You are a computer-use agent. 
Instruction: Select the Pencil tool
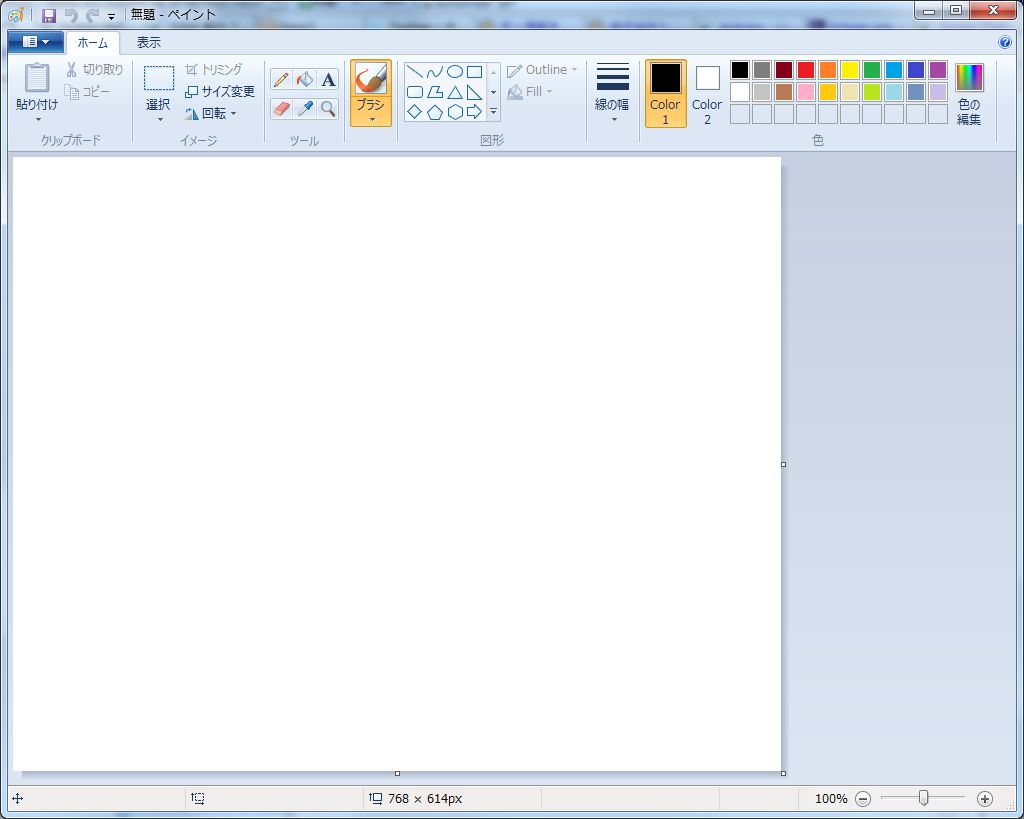coord(281,79)
